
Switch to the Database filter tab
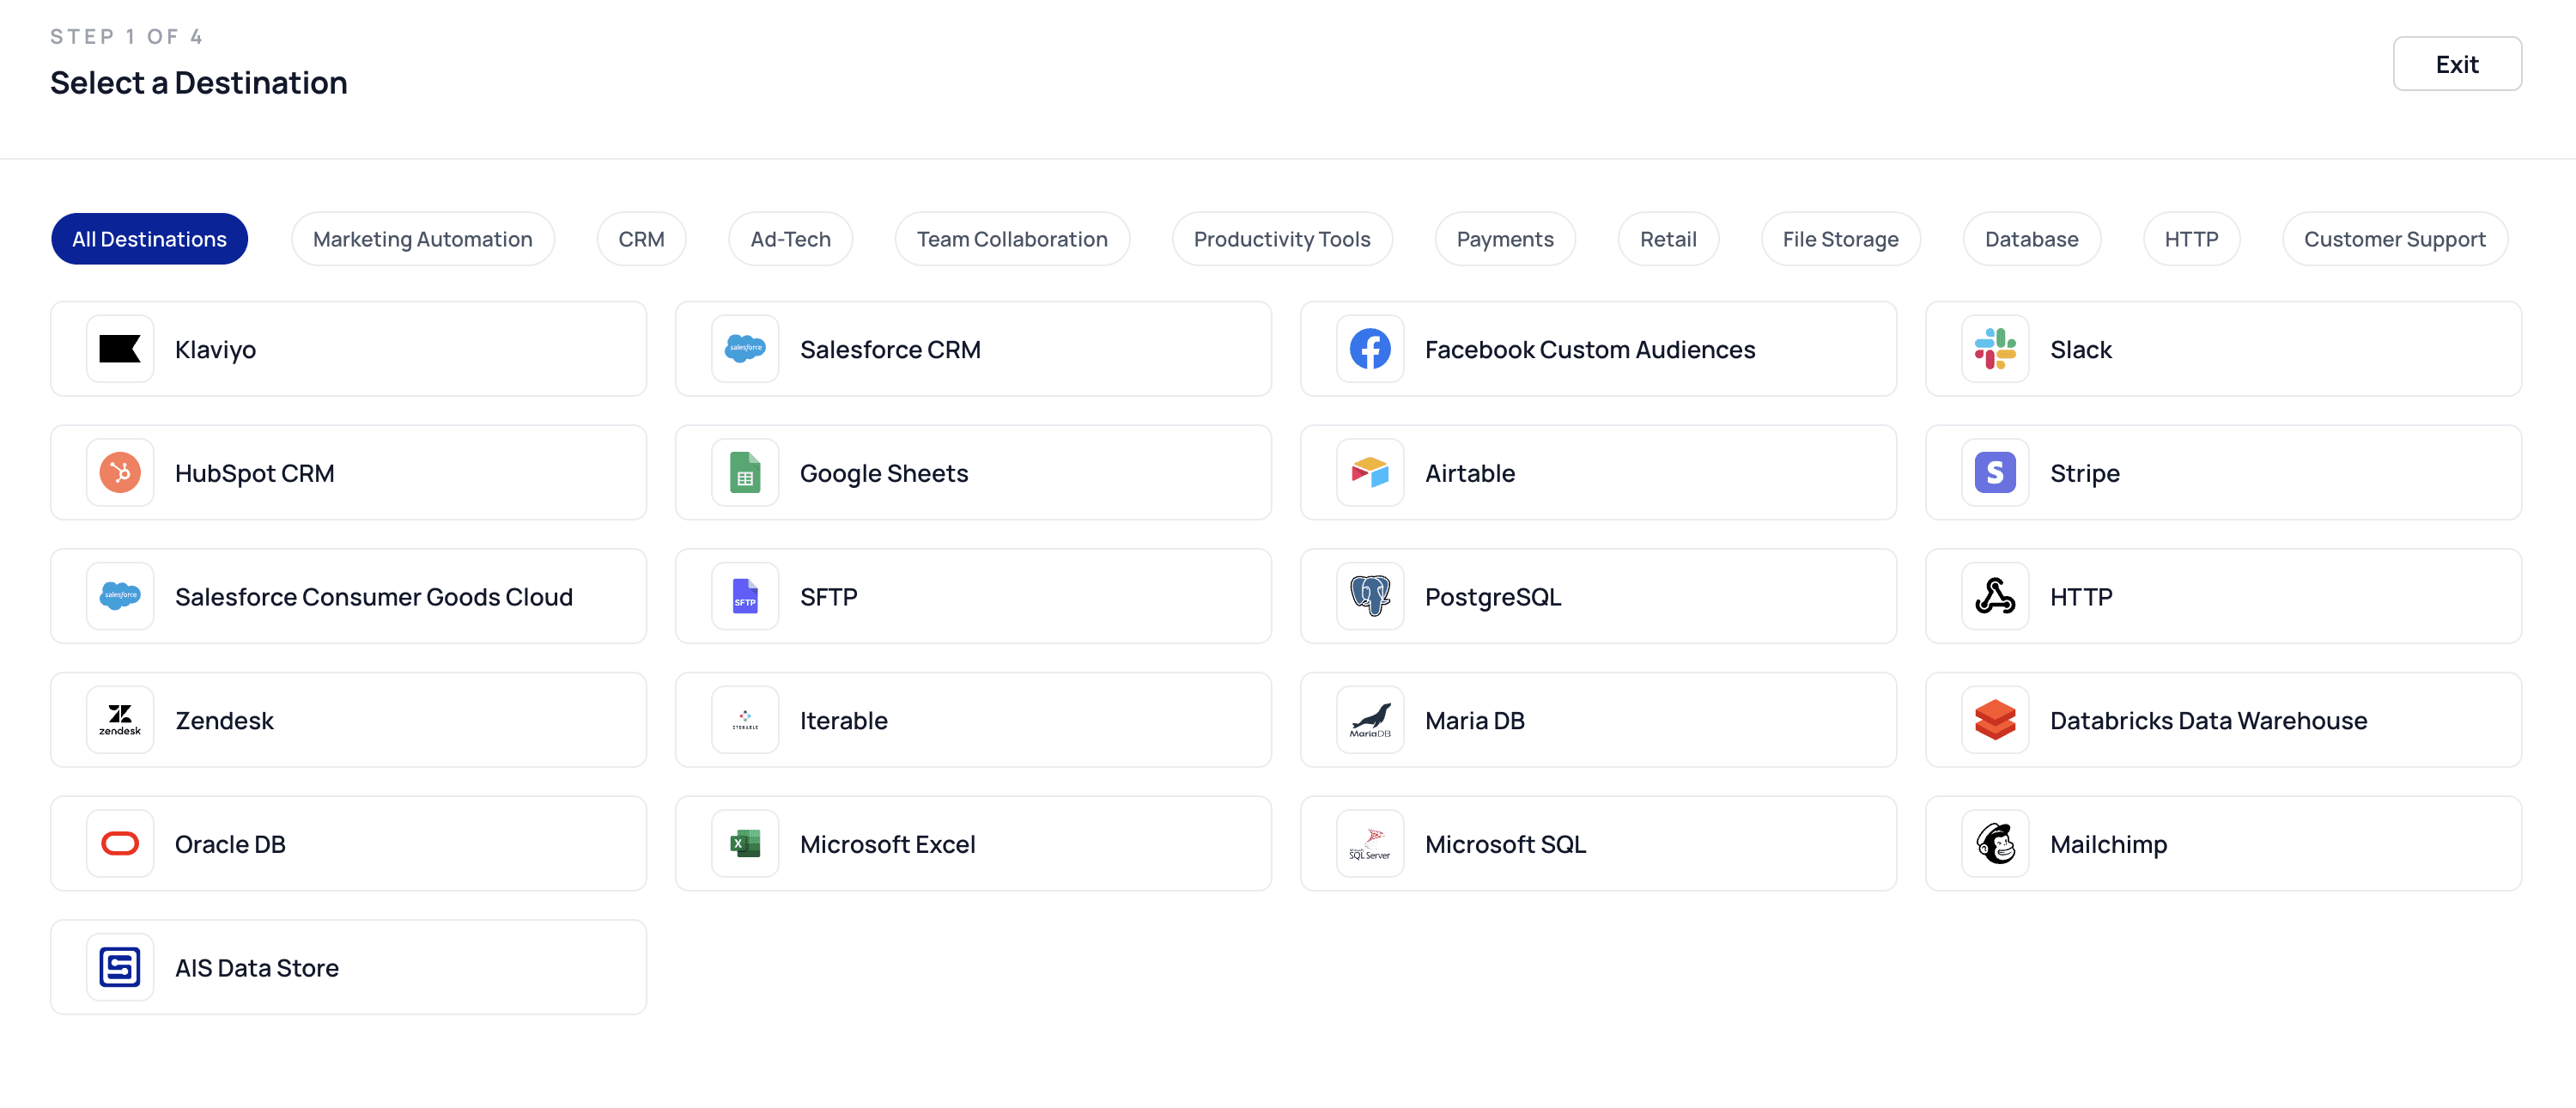tap(2030, 239)
